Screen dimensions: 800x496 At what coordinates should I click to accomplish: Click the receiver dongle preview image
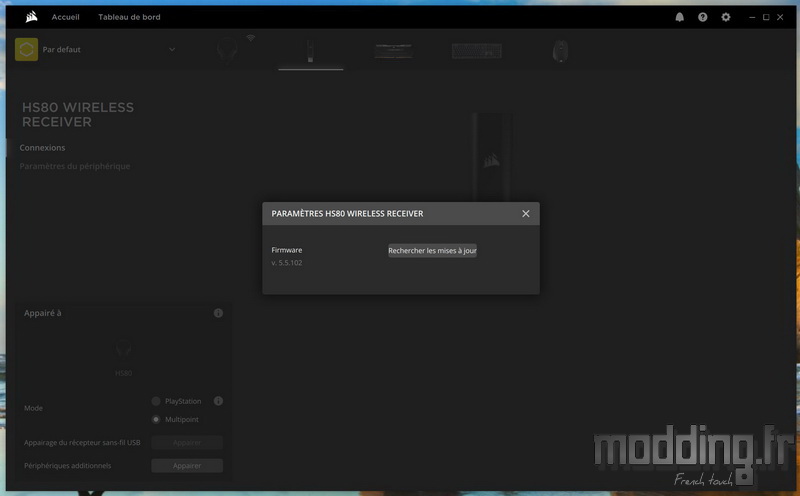point(492,157)
